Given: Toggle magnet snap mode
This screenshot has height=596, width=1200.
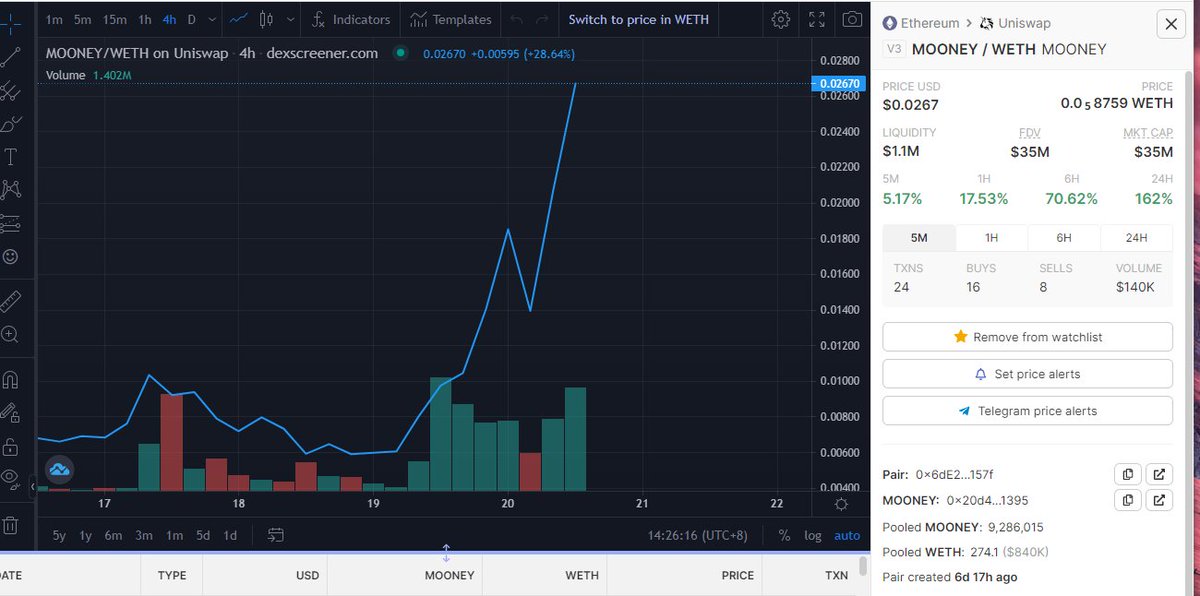Looking at the screenshot, I should point(11,380).
